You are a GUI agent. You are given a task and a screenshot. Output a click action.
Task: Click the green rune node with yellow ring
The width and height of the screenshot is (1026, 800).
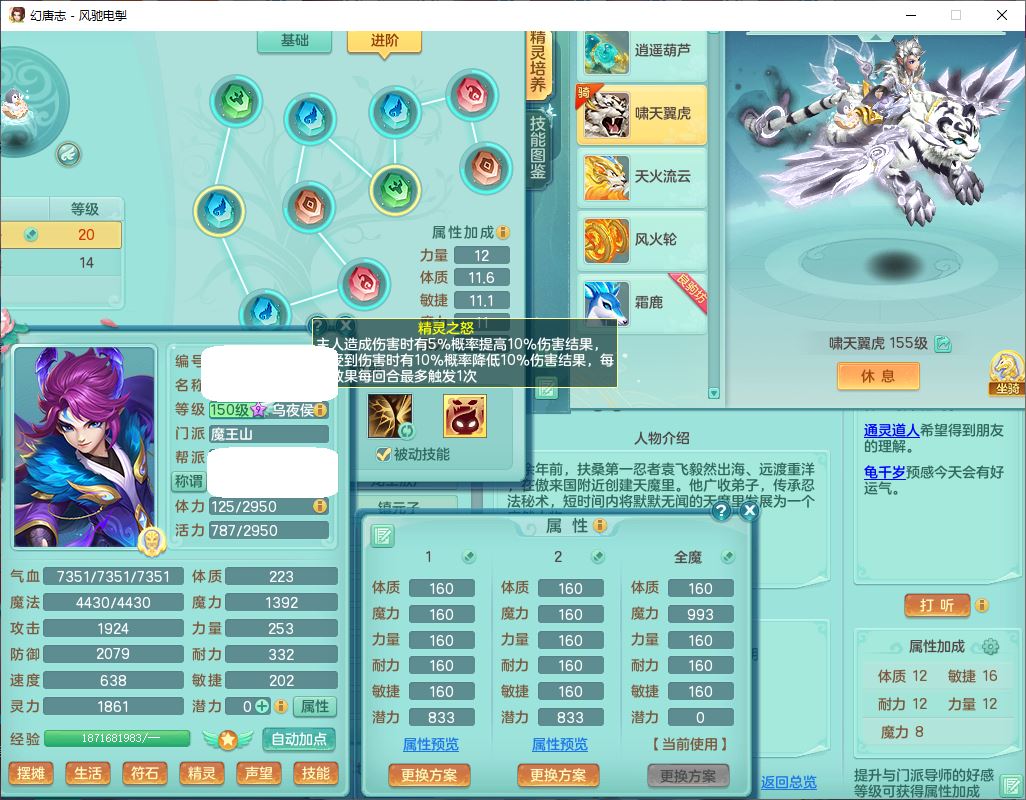coord(395,189)
